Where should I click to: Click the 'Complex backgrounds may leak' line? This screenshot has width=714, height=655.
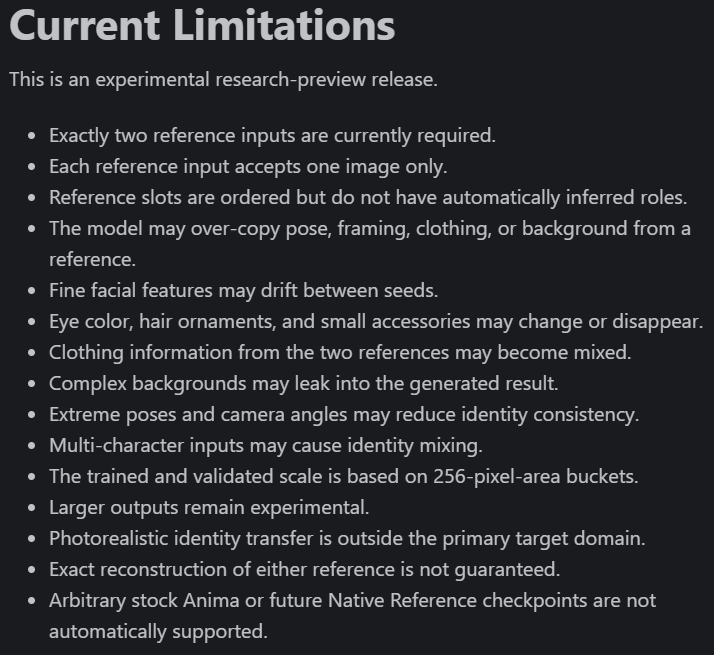tap(304, 384)
